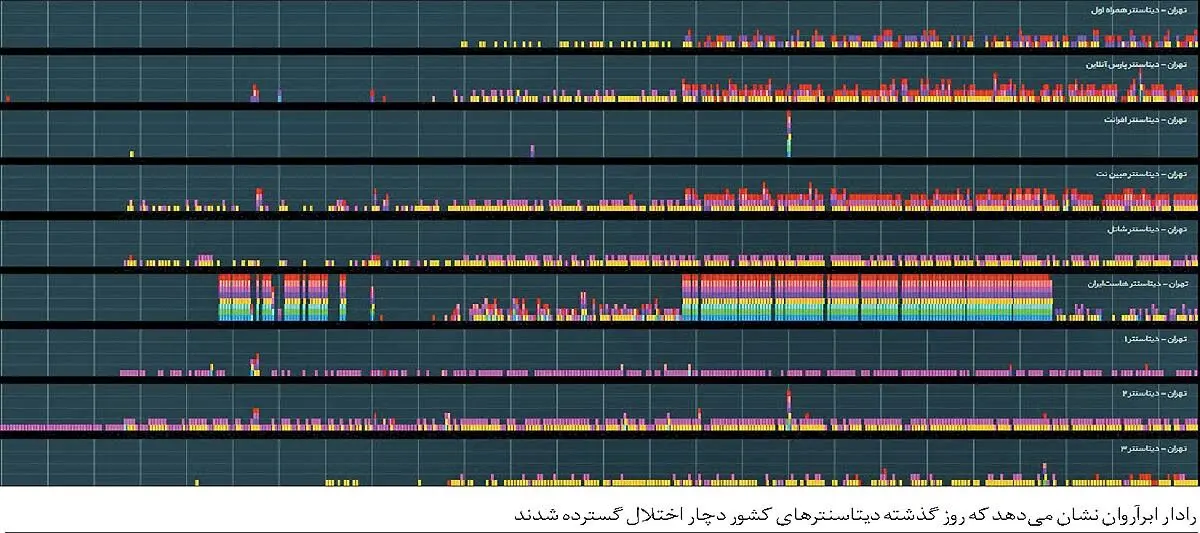Click the 'تهران - دیتاسنتر شاتل' row label
This screenshot has height=533, width=1200.
pos(1146,229)
